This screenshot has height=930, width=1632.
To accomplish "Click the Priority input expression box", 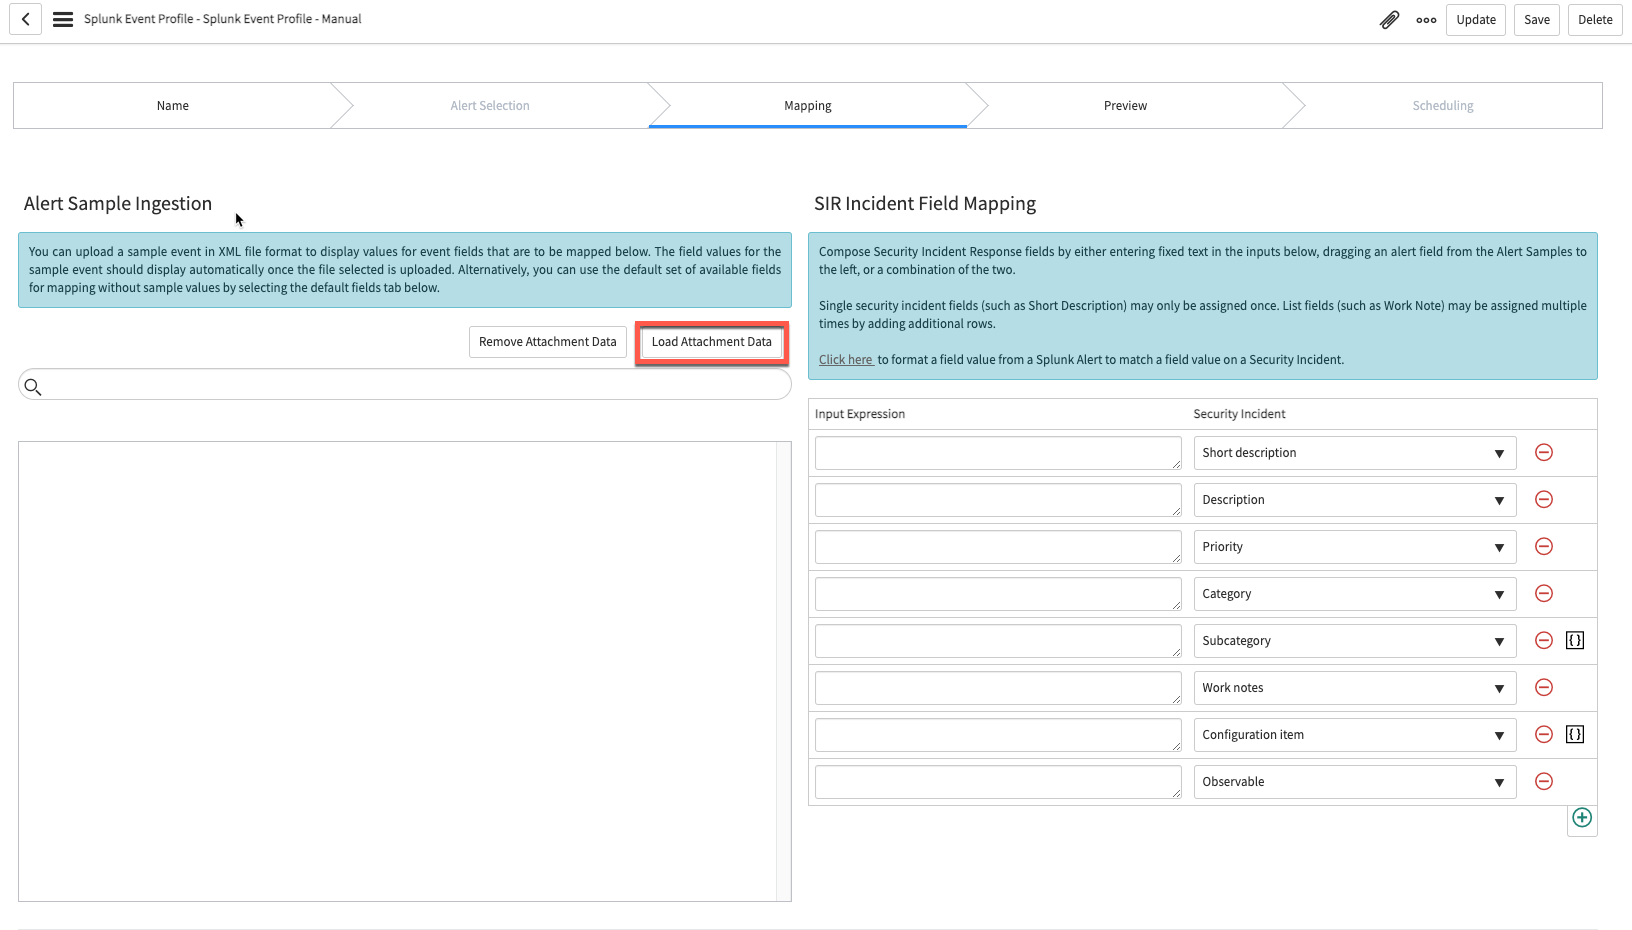I will (x=998, y=547).
